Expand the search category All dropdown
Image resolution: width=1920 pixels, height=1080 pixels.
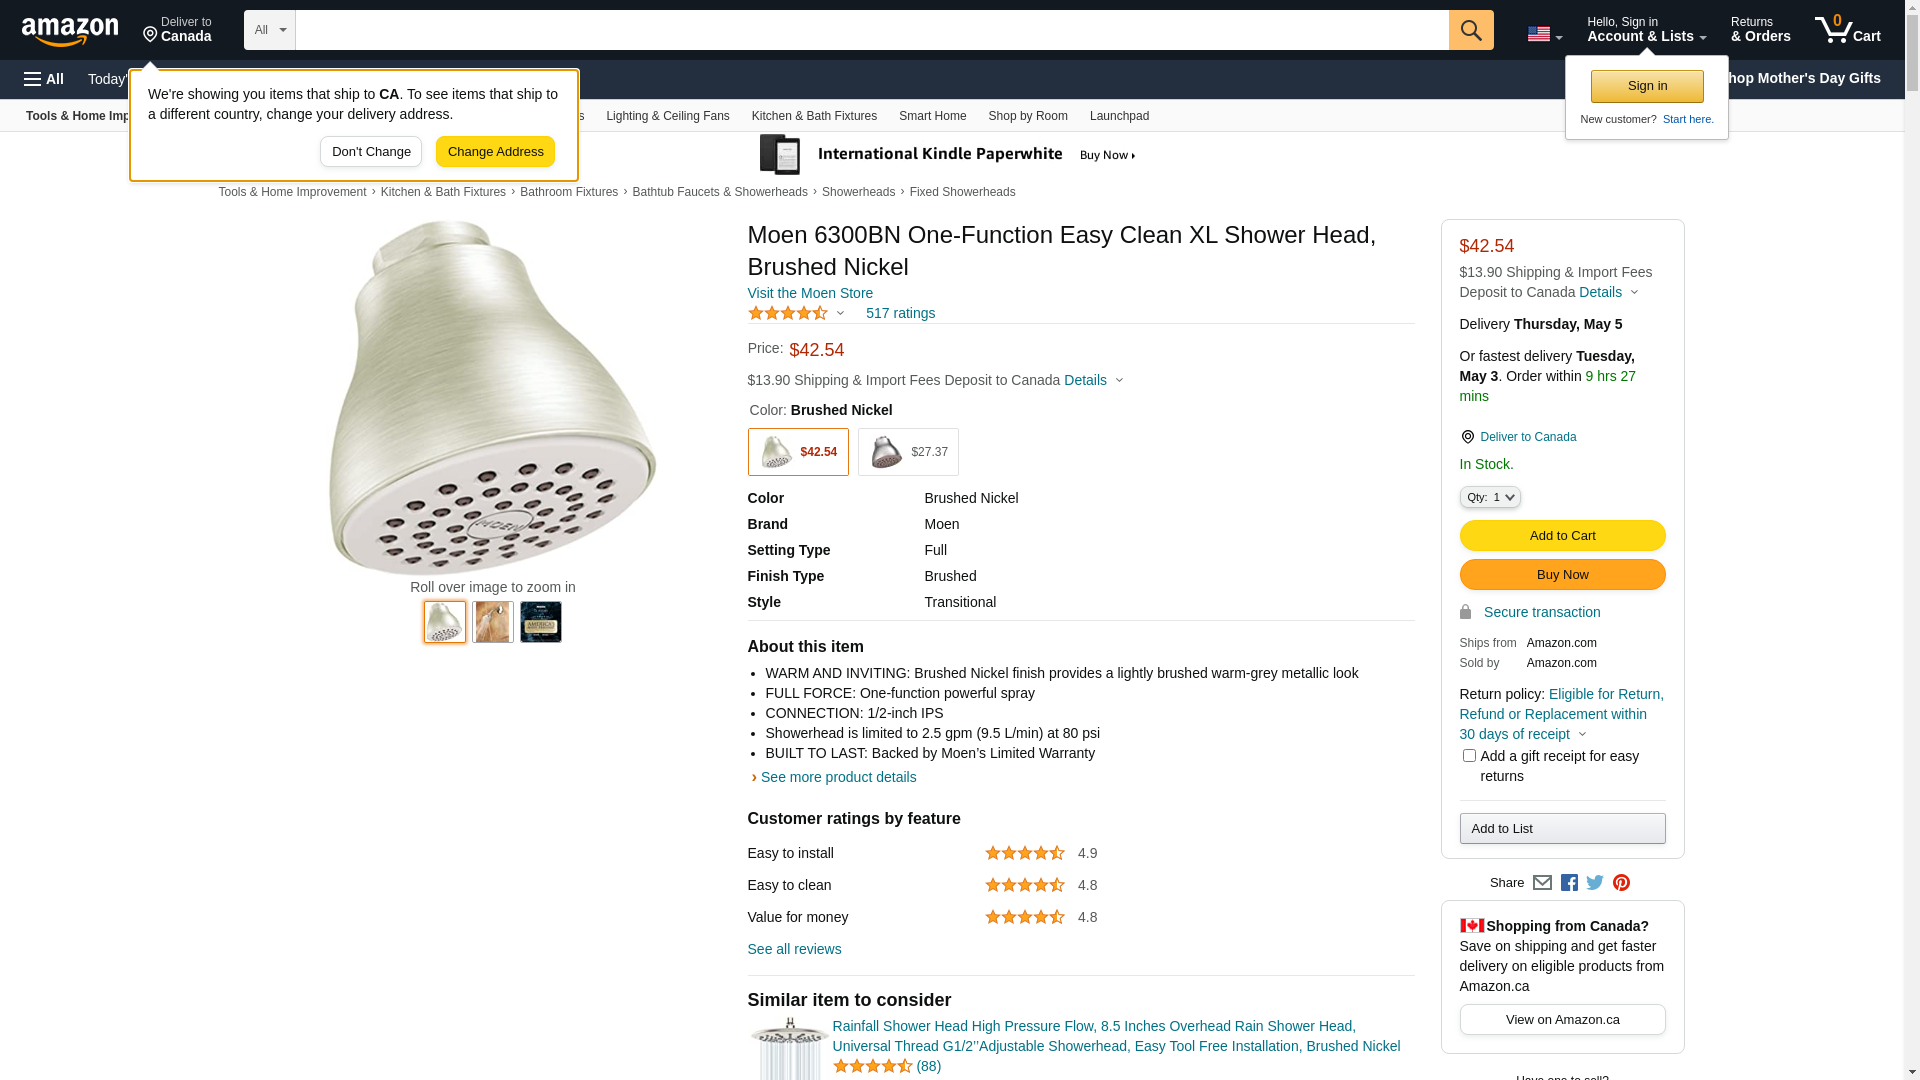[270, 30]
